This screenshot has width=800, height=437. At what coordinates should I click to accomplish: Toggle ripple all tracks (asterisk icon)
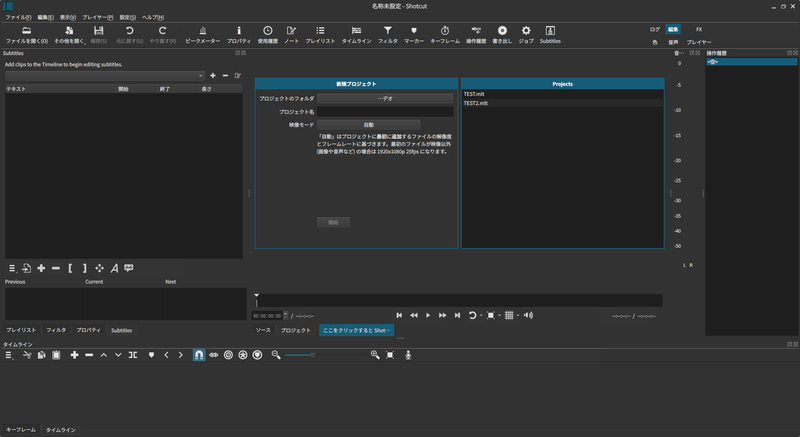coord(243,355)
